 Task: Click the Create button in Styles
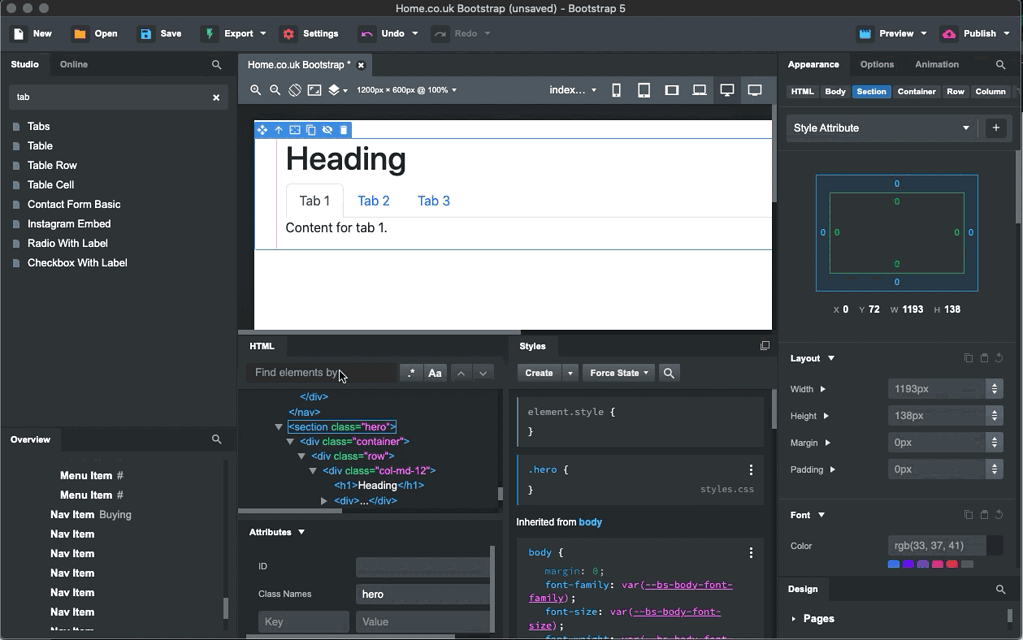[539, 373]
